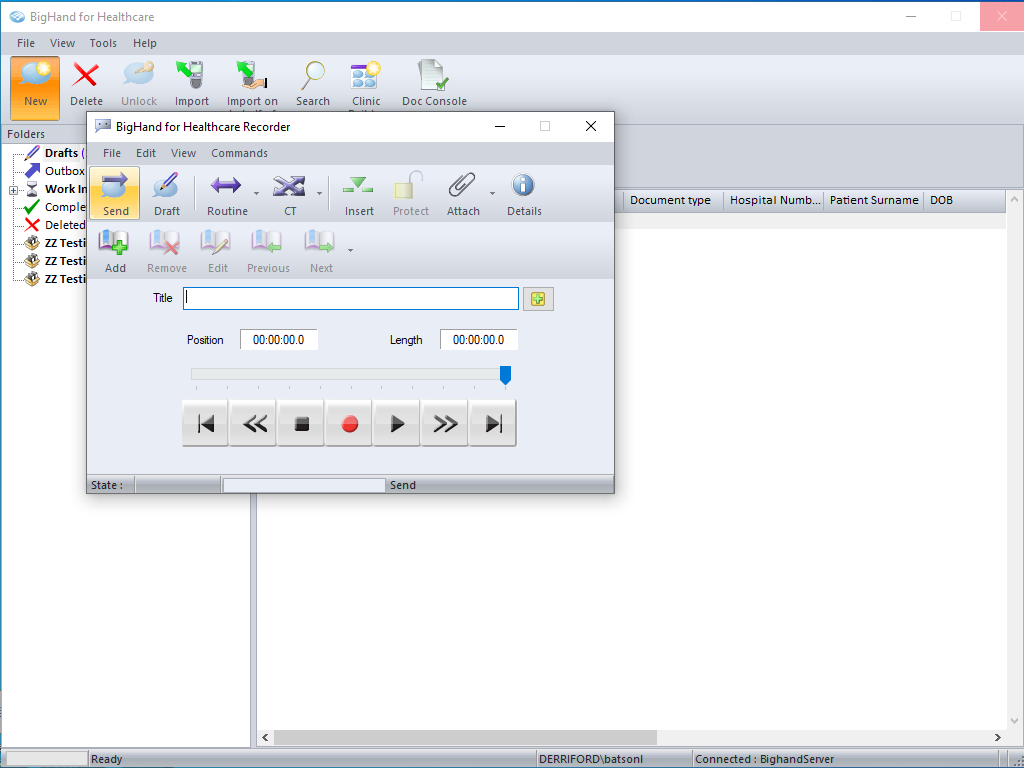Save dictation as Draft in the Recorder

167,193
